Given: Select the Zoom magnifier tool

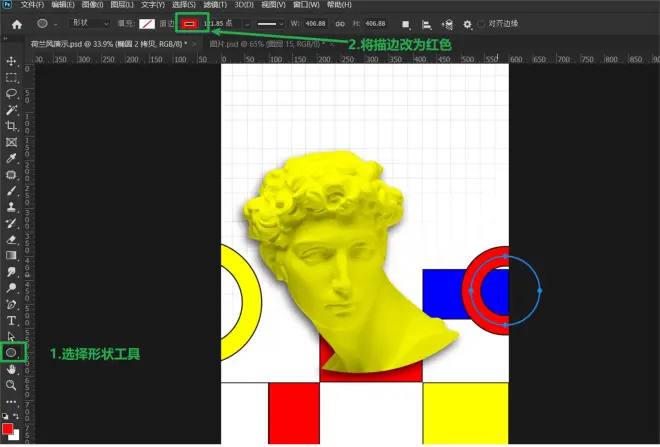Looking at the screenshot, I should [x=11, y=385].
